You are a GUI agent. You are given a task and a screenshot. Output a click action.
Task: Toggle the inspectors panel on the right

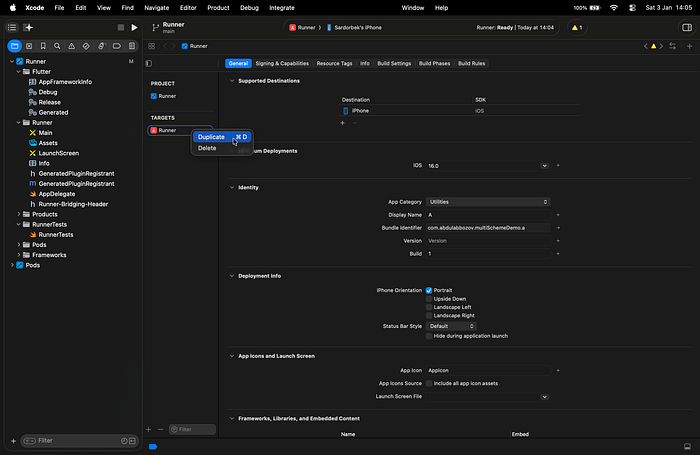click(687, 28)
